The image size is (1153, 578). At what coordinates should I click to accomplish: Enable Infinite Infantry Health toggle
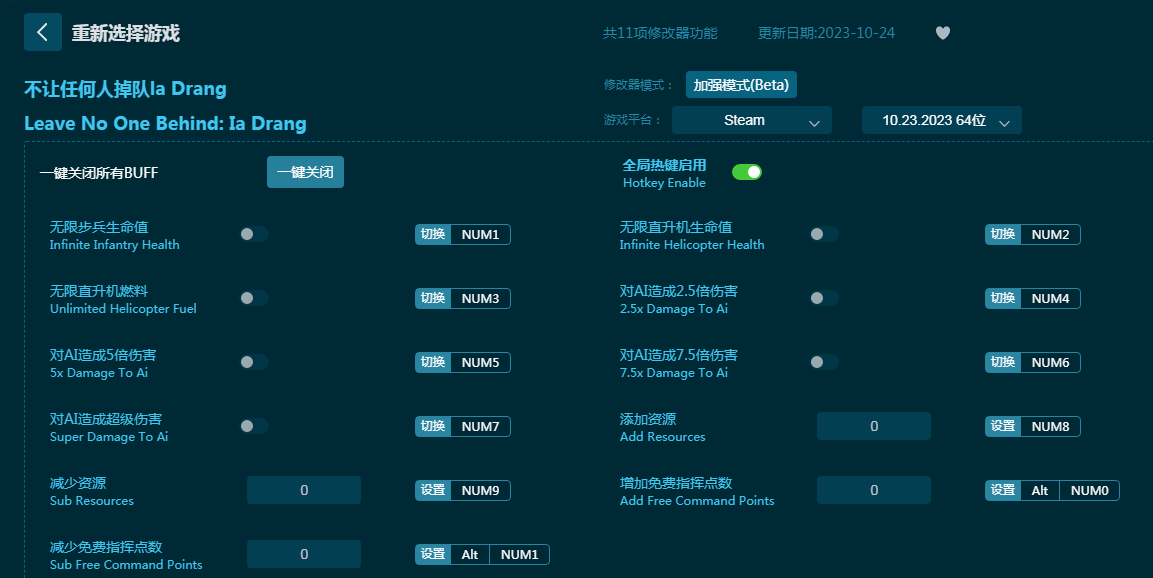[254, 234]
